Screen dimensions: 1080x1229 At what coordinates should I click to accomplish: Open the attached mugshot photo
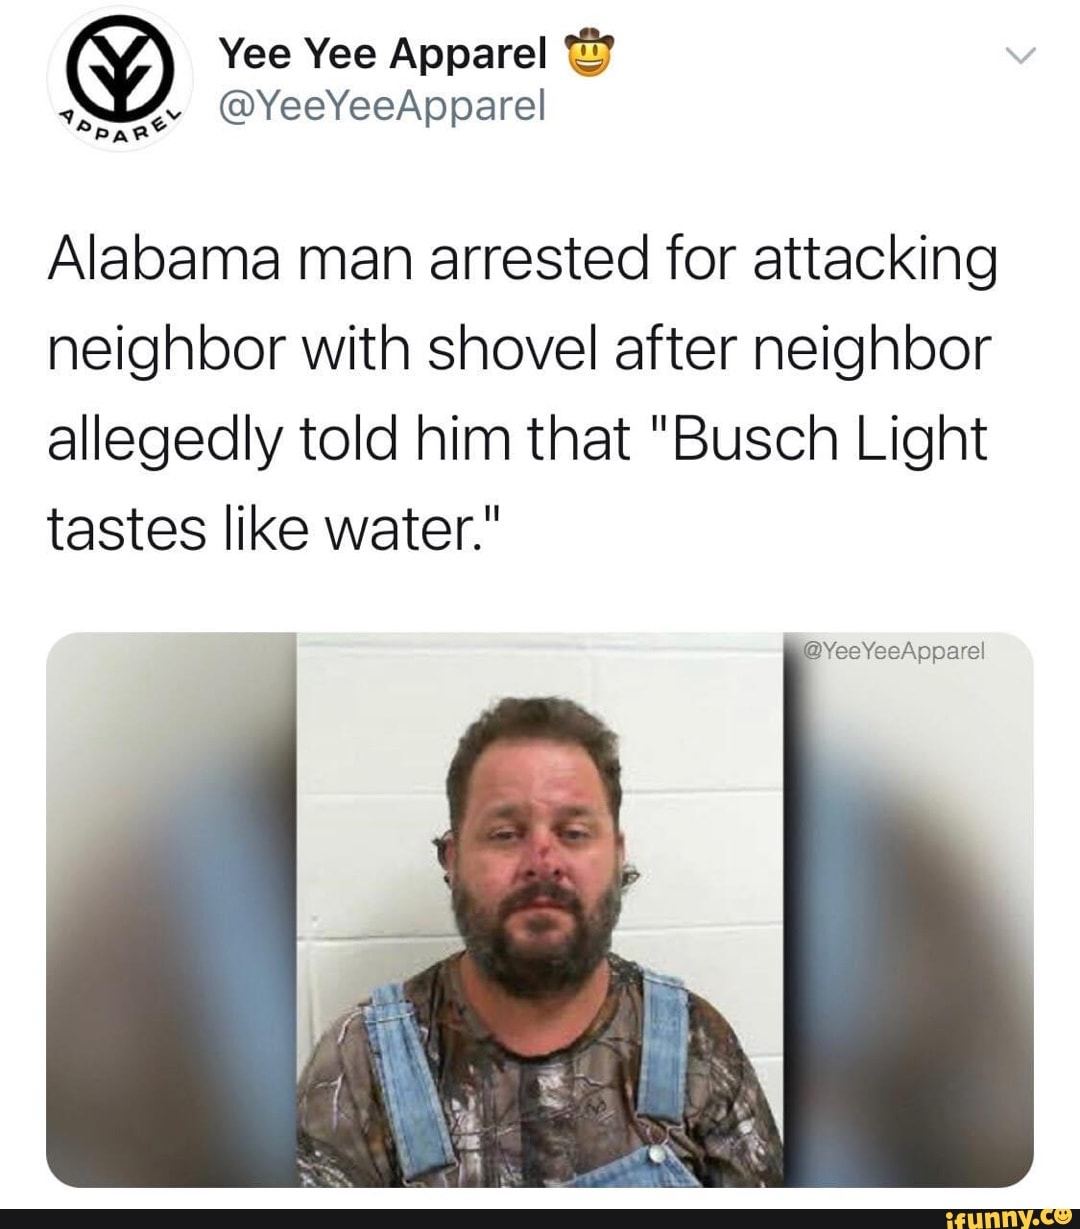pos(540,909)
